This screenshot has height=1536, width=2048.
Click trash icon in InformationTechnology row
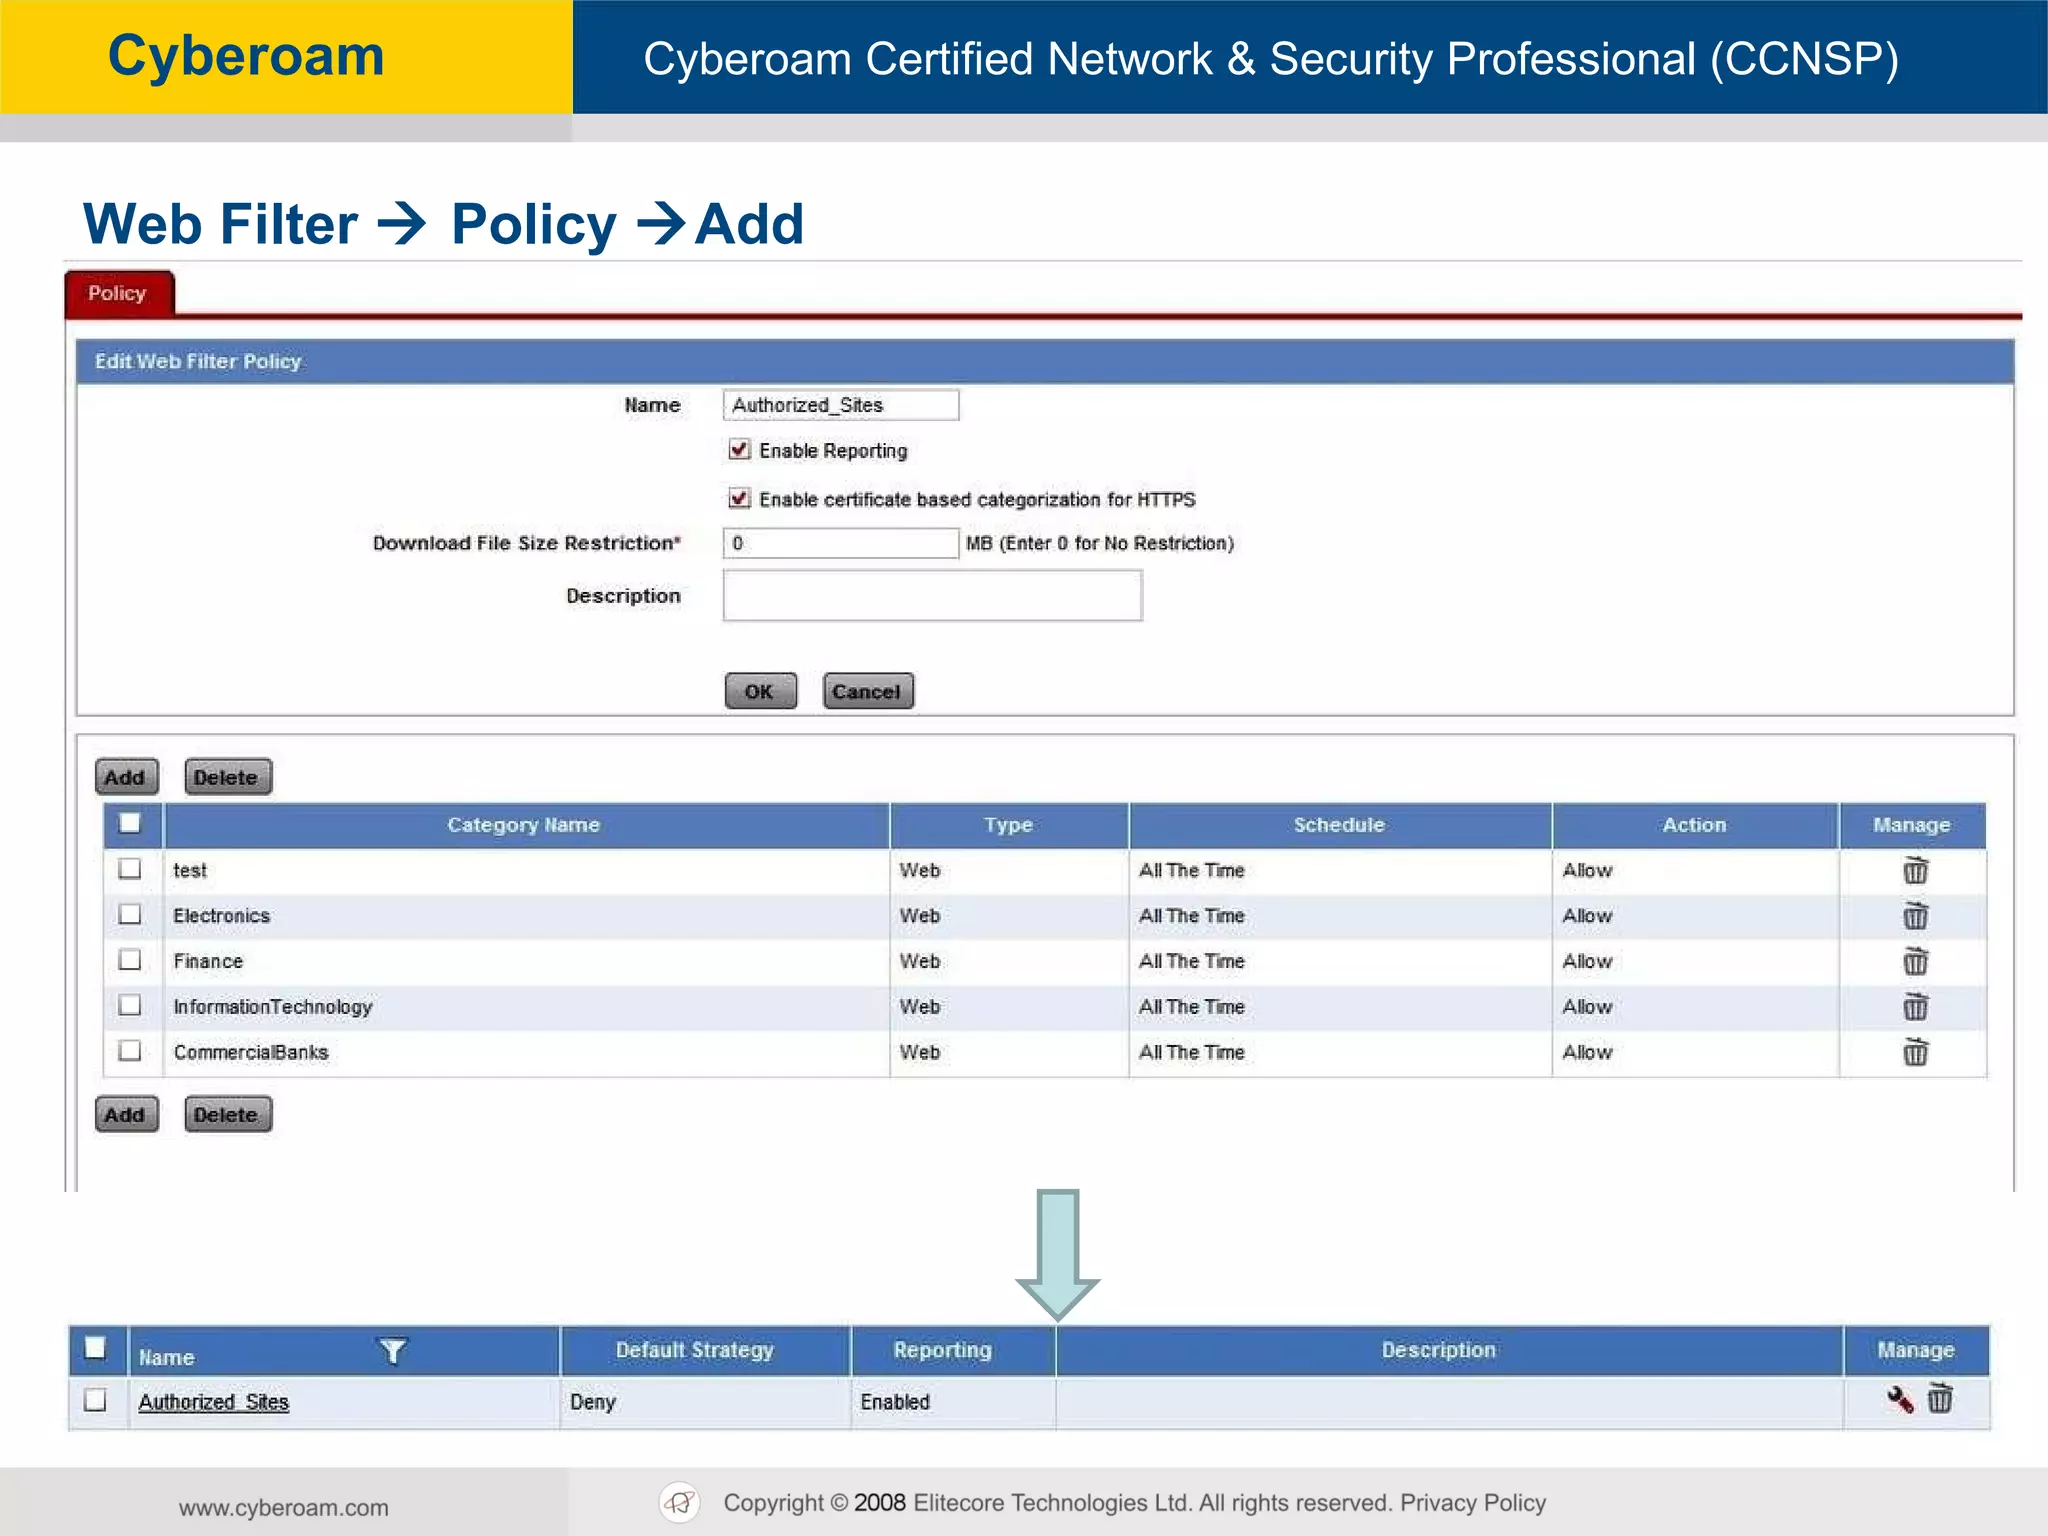pyautogui.click(x=1915, y=1006)
